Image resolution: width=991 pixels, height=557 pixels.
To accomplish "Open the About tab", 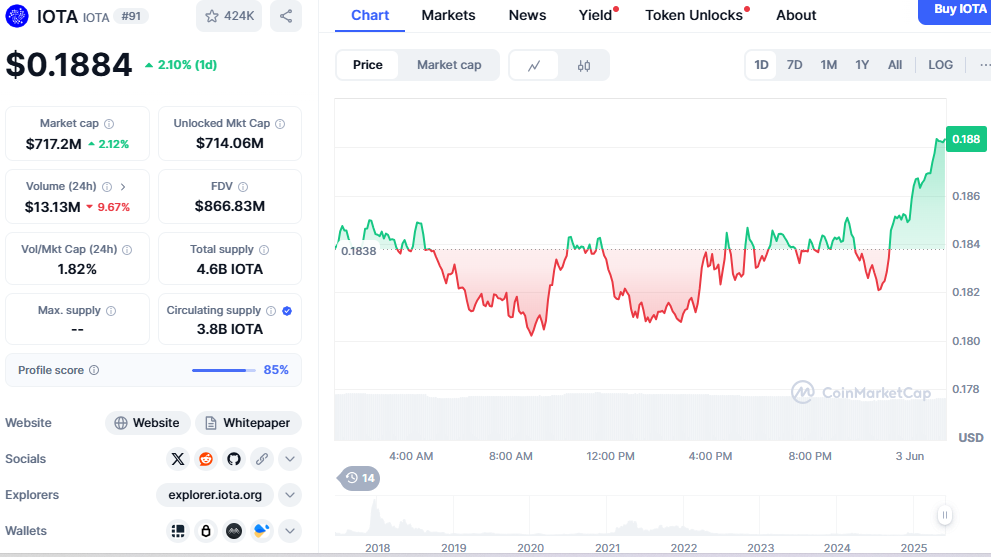I will 796,15.
